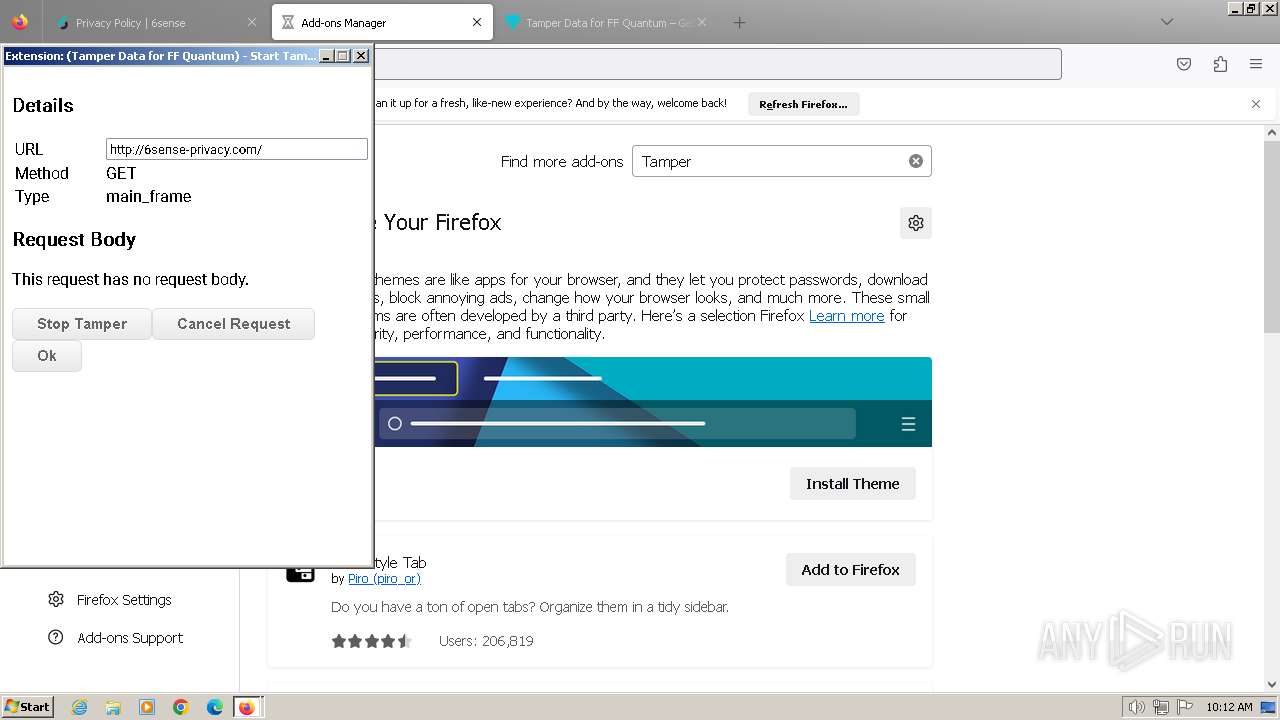Screen dimensions: 1280x720
Task: Open Firefox Settings in sidebar
Action: [x=124, y=600]
